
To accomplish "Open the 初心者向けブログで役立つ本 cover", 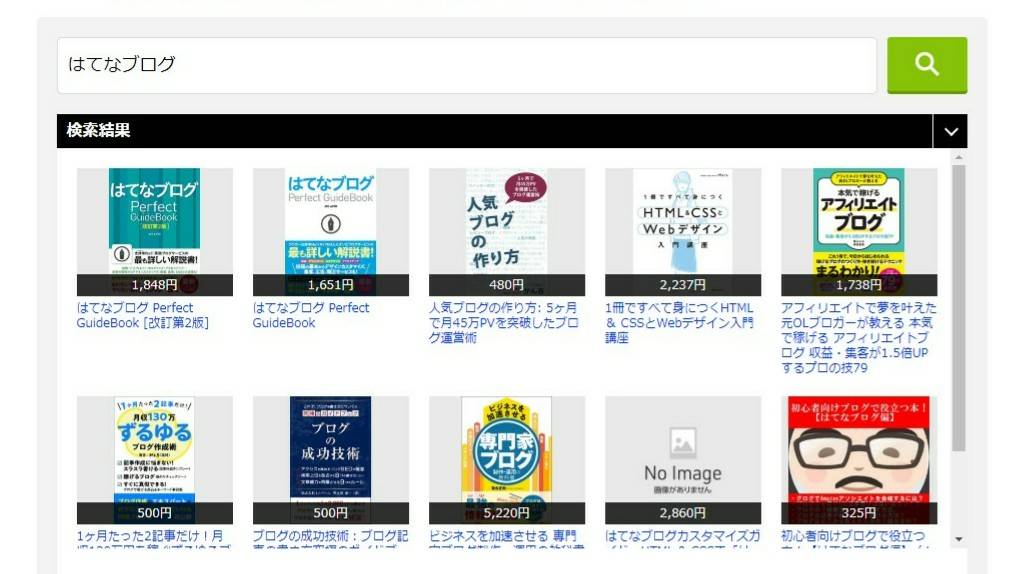I will [859, 460].
